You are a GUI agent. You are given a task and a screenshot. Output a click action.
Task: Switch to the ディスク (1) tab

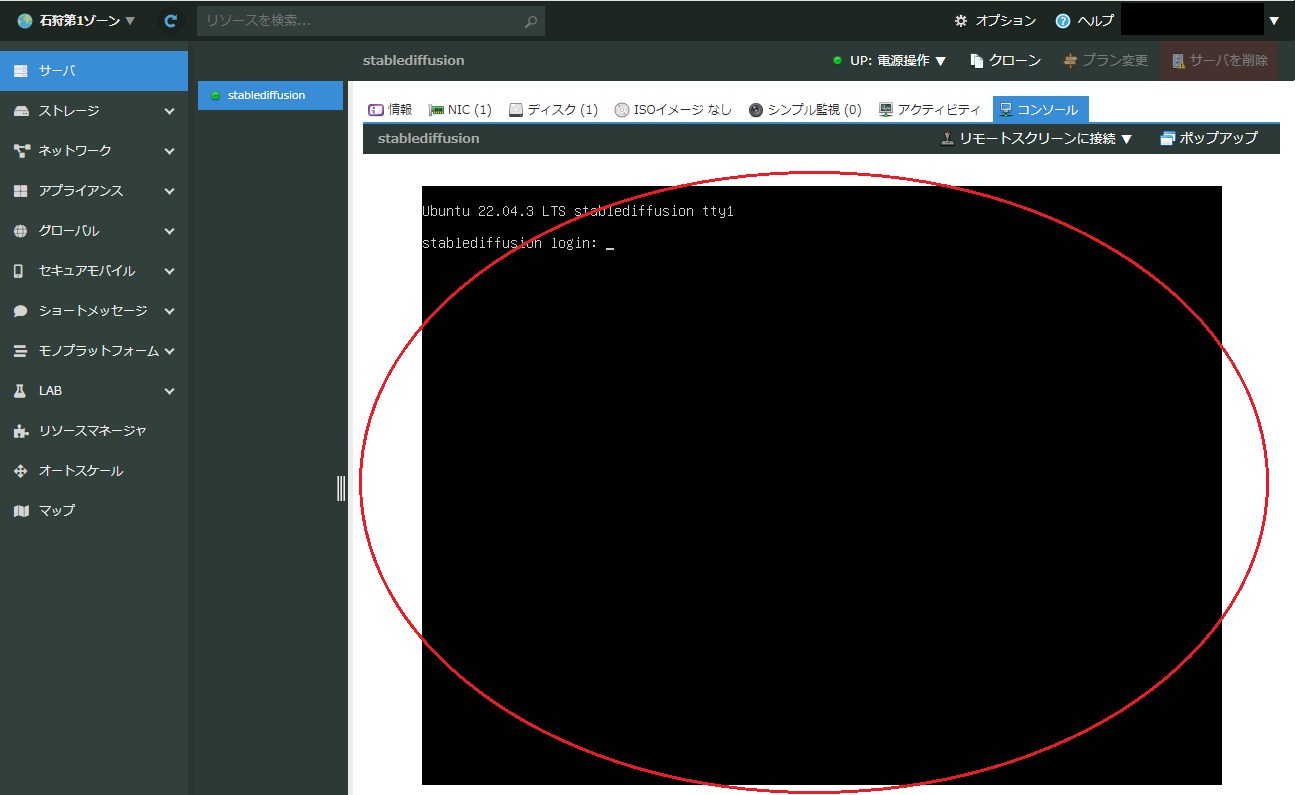553,110
